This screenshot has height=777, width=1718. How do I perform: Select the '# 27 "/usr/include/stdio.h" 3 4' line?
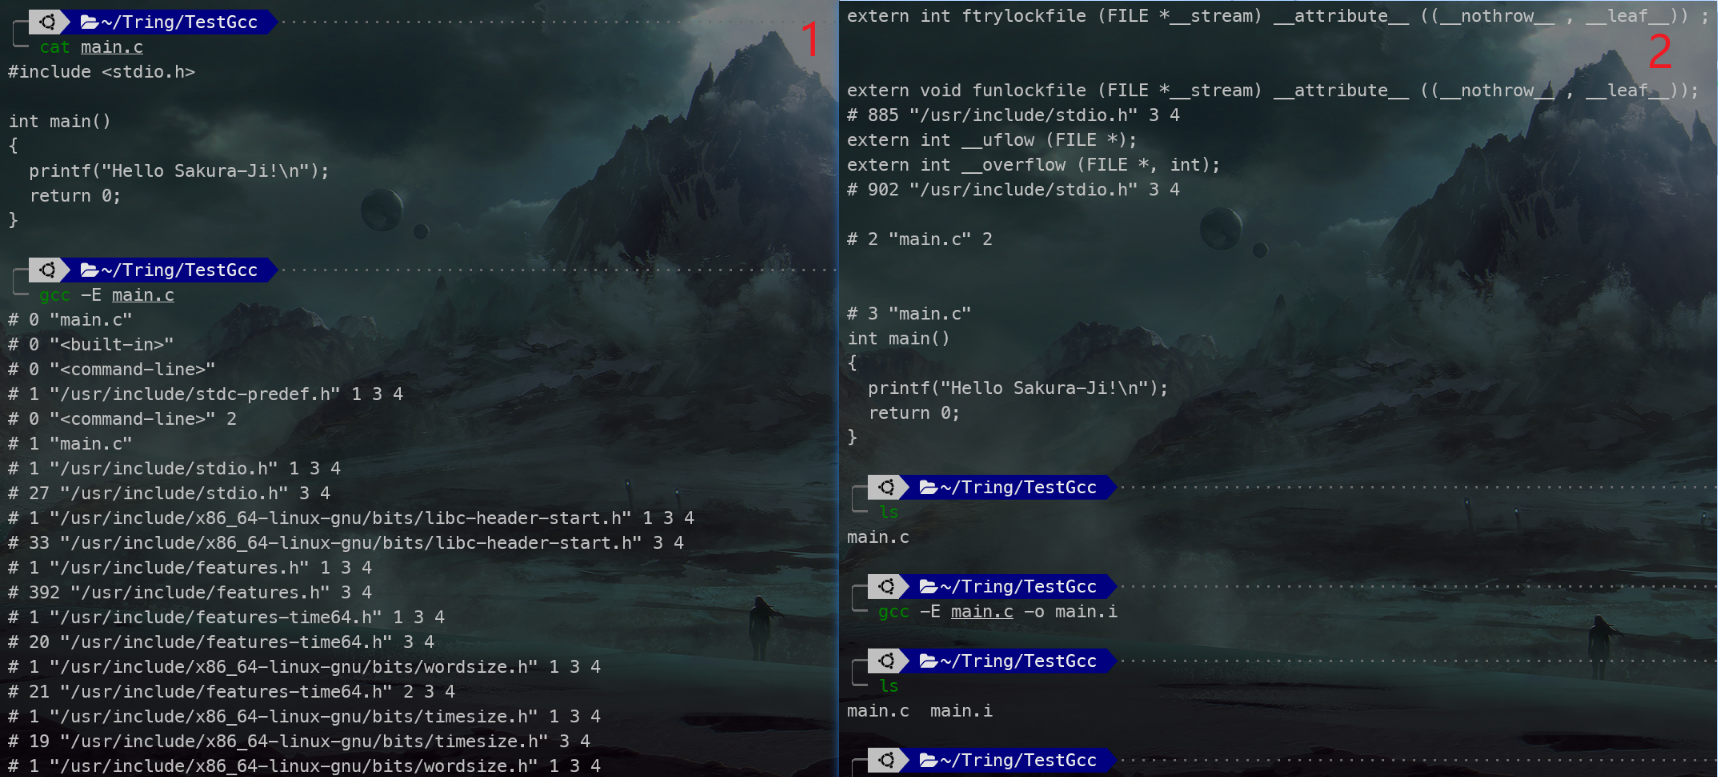[169, 493]
